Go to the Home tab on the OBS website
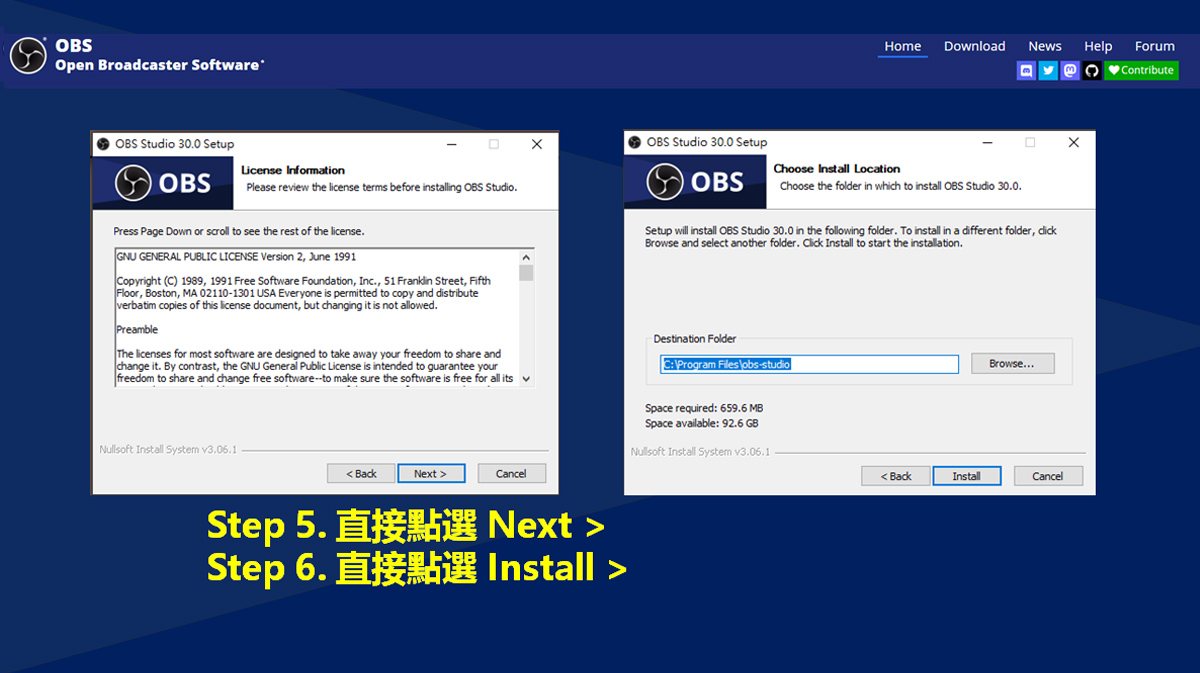Image resolution: width=1200 pixels, height=673 pixels. [x=903, y=46]
